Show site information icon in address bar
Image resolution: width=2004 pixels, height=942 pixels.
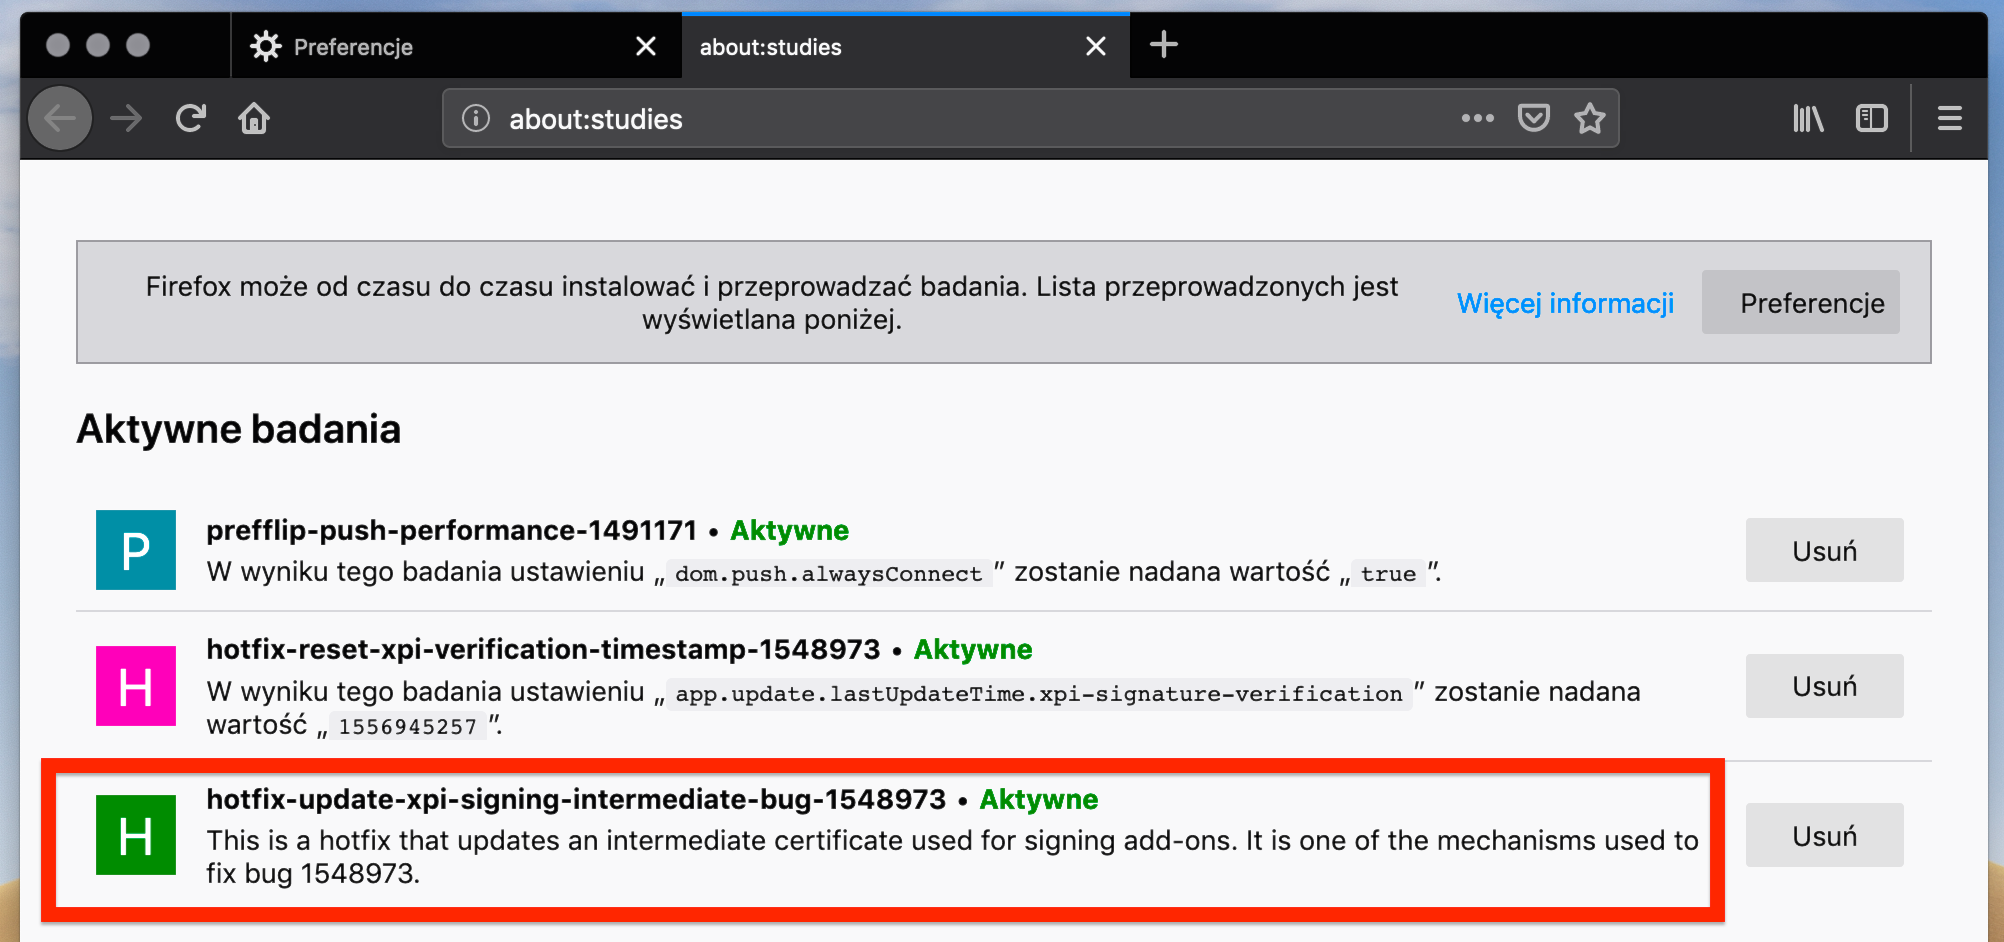click(x=476, y=119)
